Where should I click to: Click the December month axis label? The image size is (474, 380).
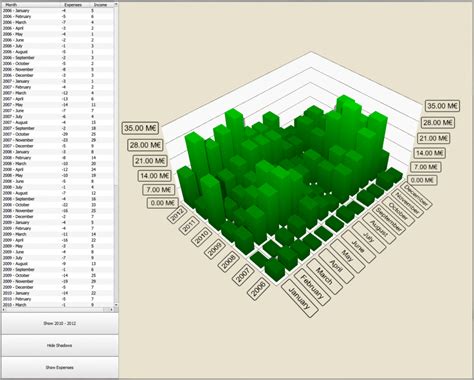(416, 195)
